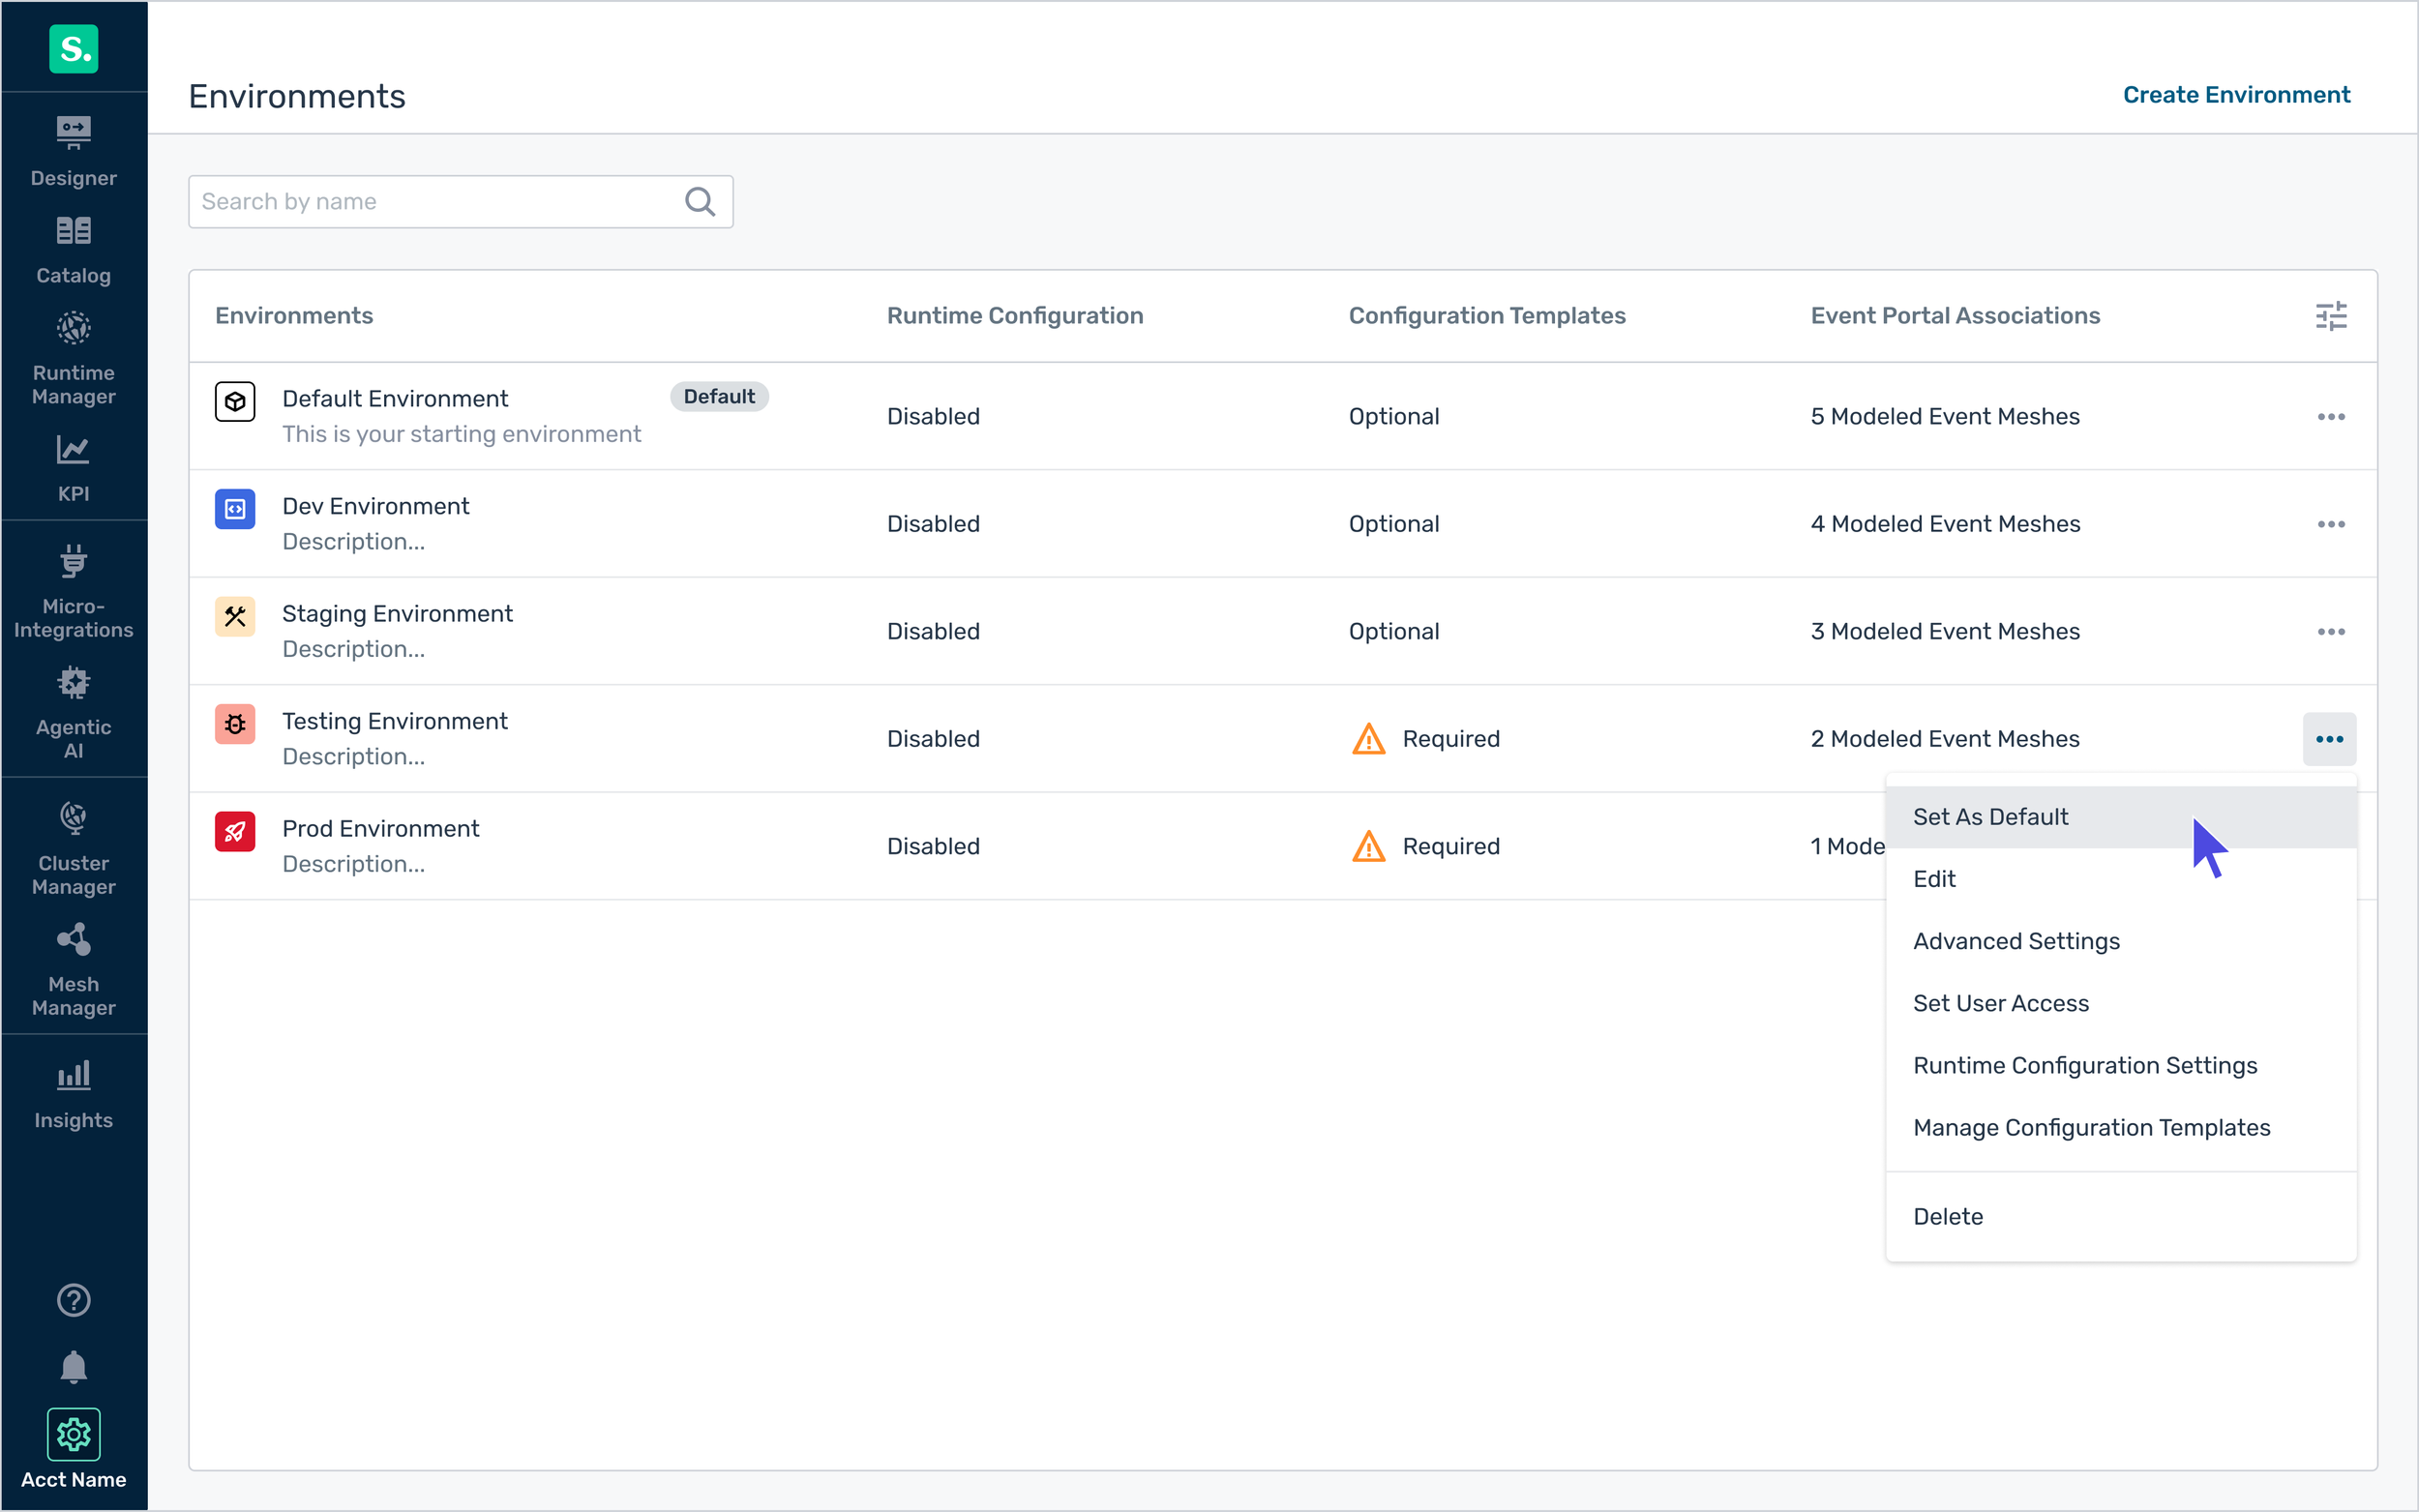Click the search magnifier button

click(x=700, y=201)
